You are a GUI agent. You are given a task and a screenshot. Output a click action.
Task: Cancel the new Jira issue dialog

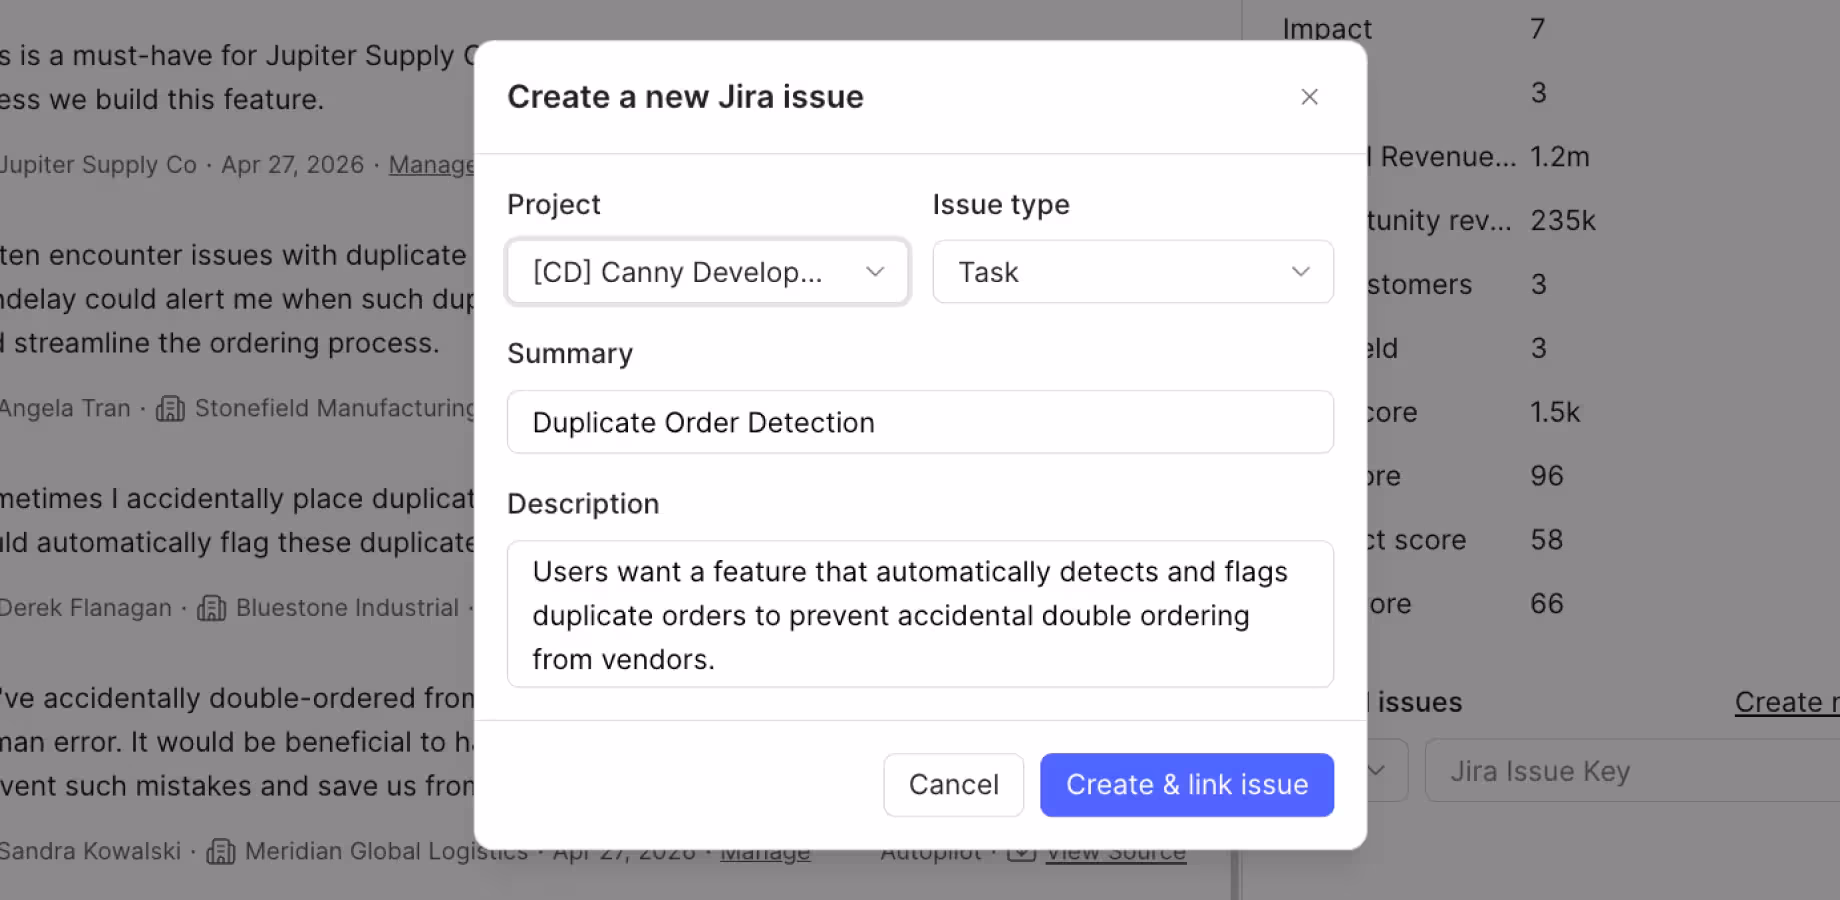(x=953, y=785)
